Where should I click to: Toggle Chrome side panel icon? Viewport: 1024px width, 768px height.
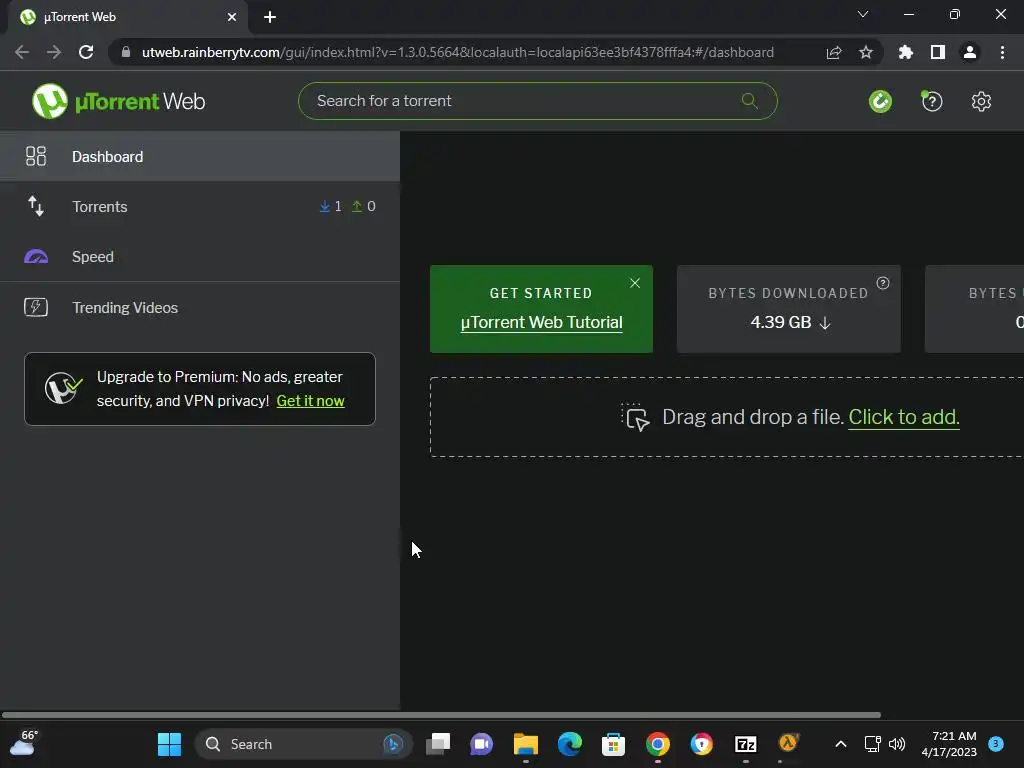coord(938,52)
